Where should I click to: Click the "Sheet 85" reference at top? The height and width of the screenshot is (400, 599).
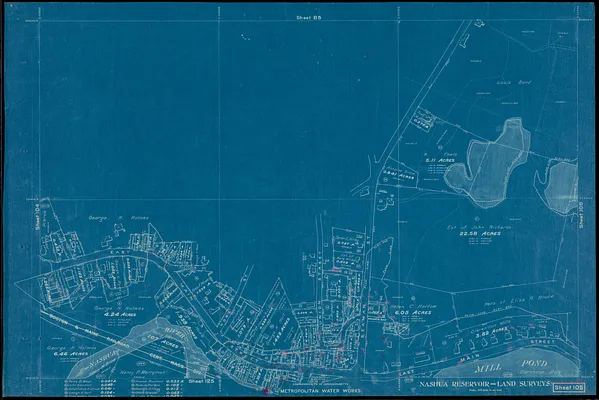coord(309,18)
